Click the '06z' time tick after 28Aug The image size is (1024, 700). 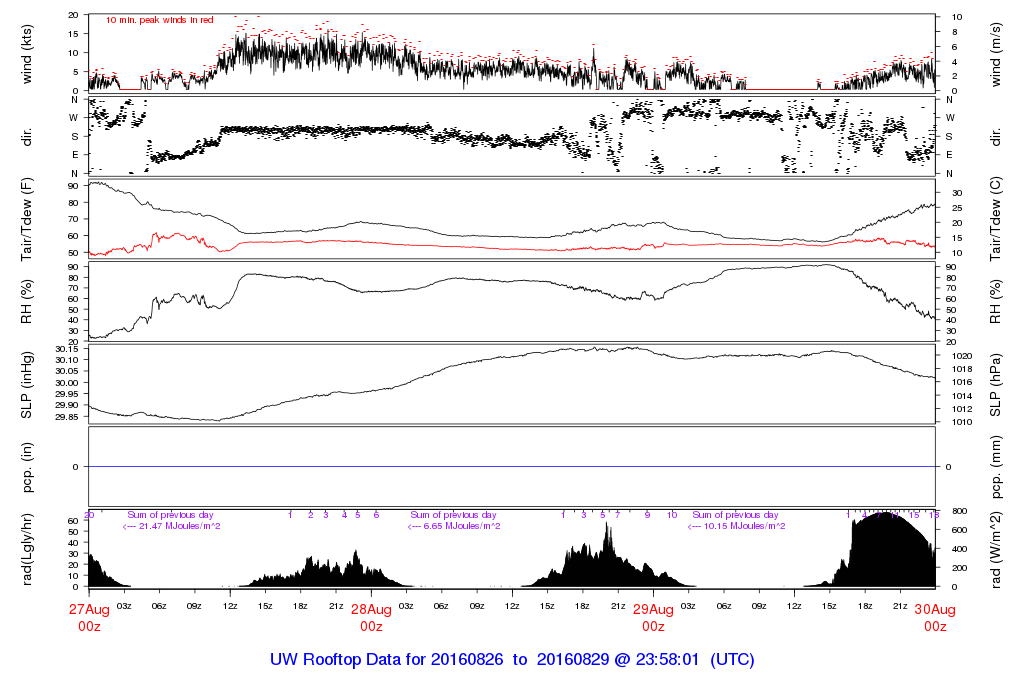tap(441, 606)
